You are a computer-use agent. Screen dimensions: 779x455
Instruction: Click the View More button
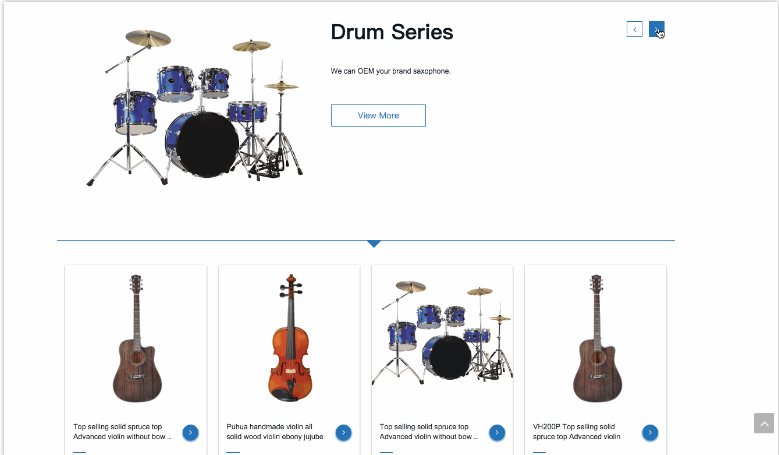click(x=378, y=115)
